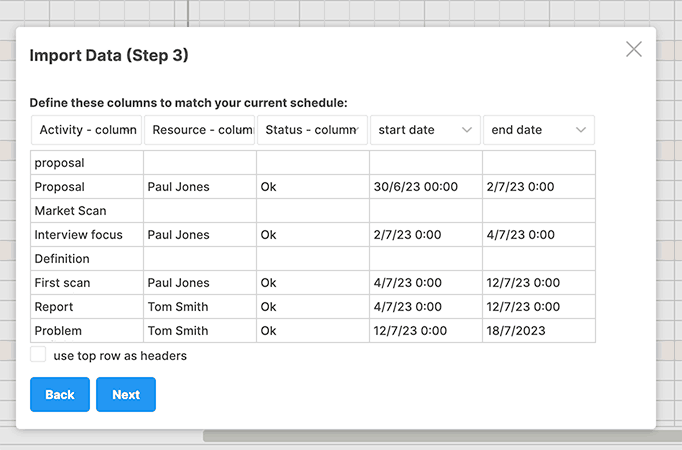Viewport: 682px width, 450px height.
Task: Open the start date column dropdown
Action: point(425,130)
